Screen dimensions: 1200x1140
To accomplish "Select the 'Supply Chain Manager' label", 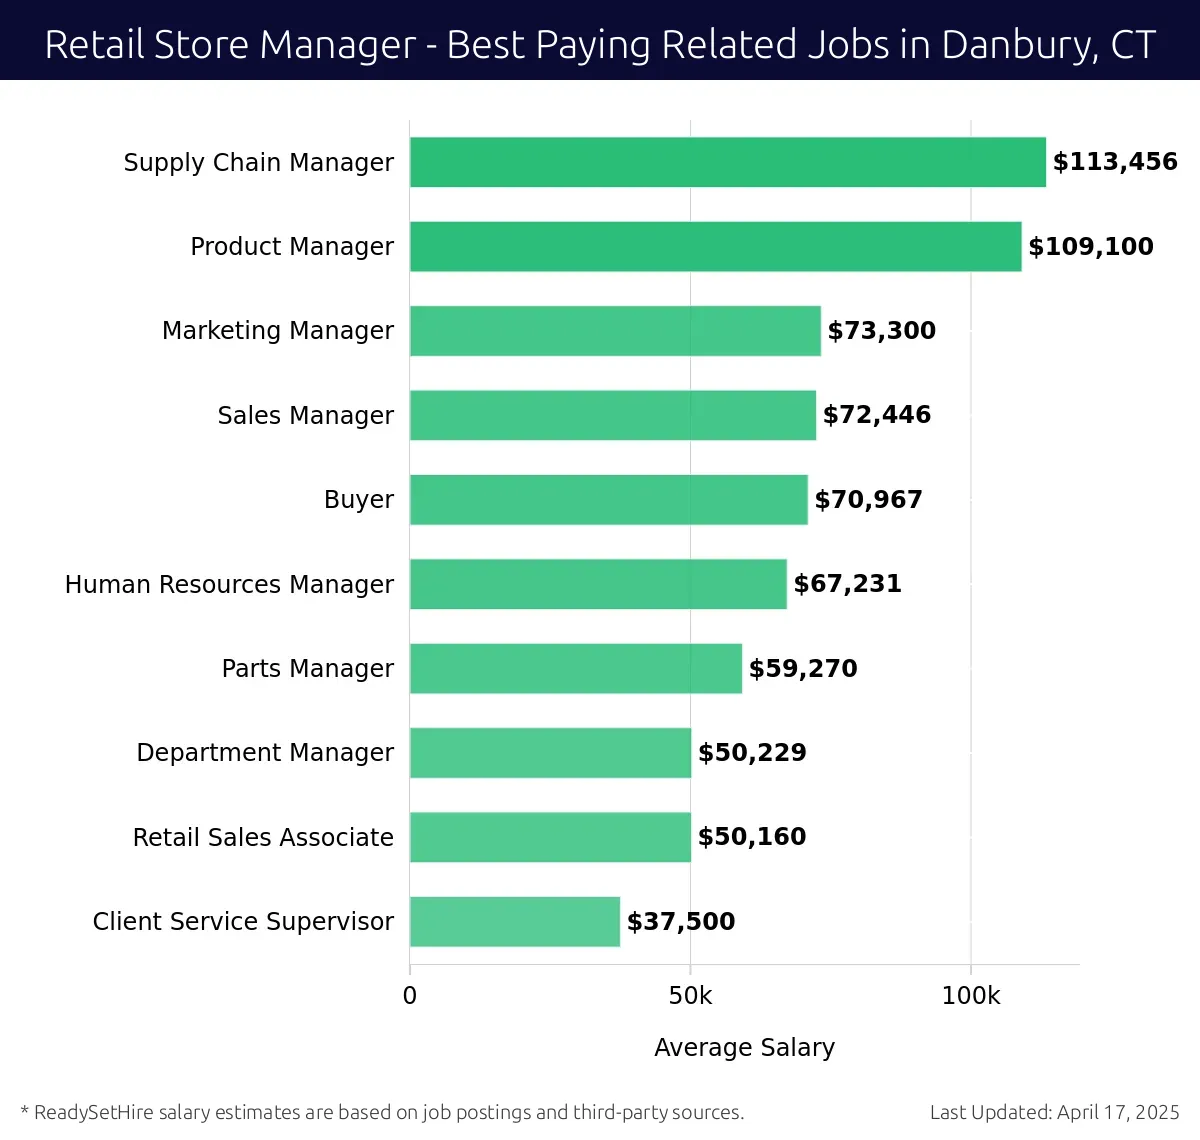I will 259,162.
